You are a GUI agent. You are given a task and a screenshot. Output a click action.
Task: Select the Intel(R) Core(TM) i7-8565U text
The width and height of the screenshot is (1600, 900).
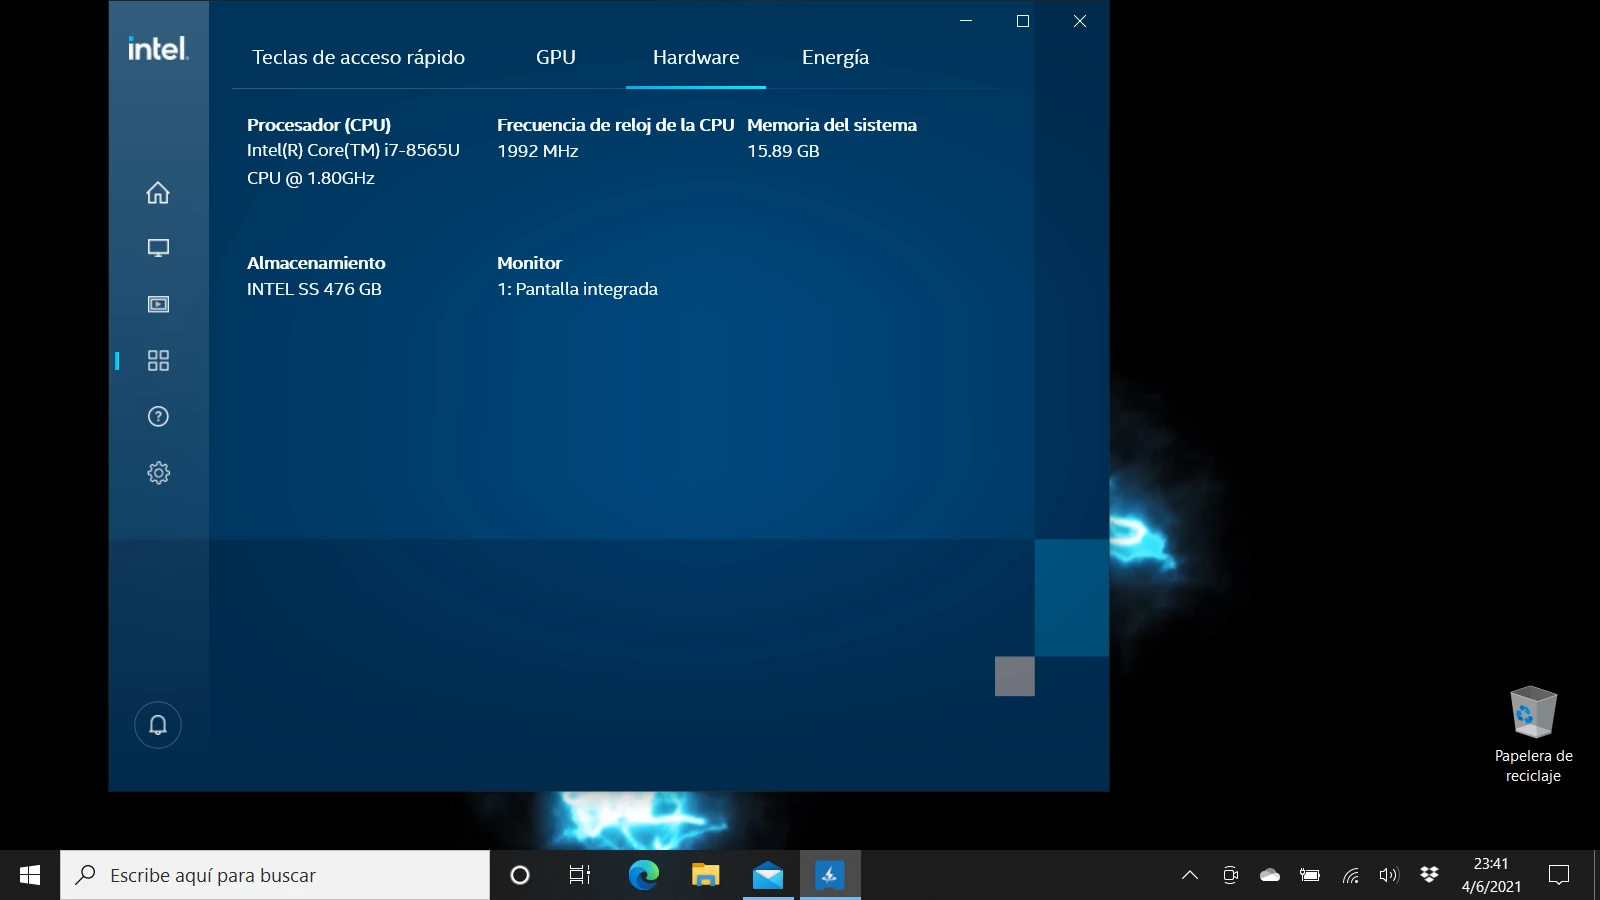click(x=353, y=150)
